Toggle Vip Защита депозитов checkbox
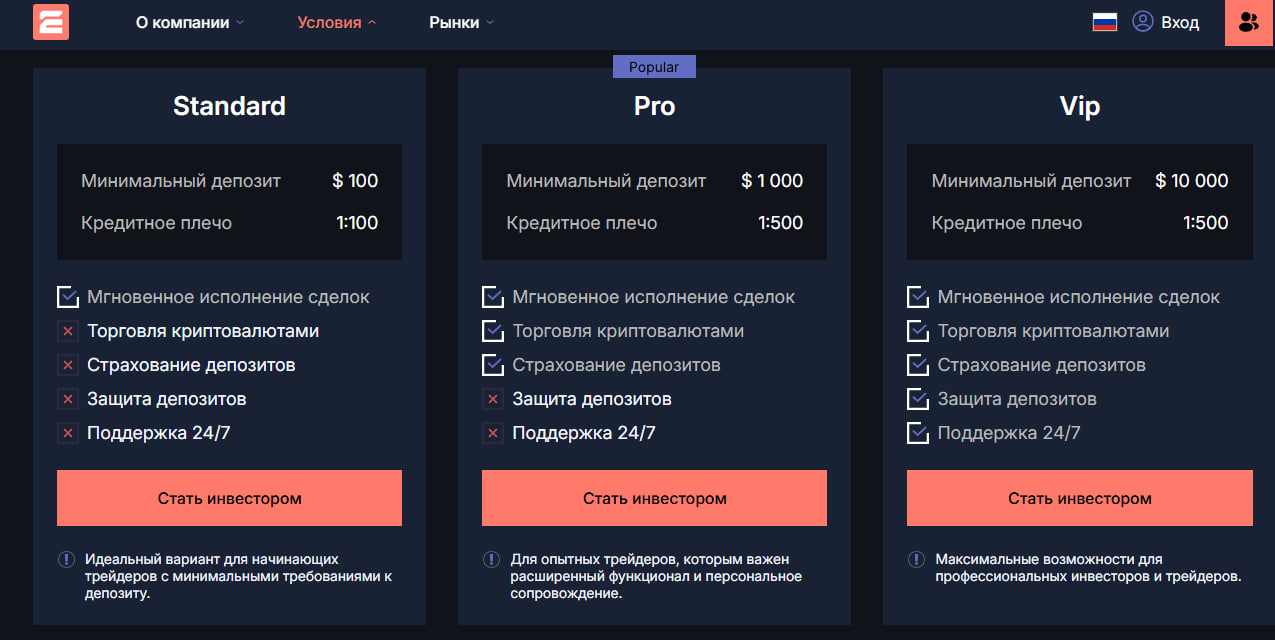This screenshot has height=640, width=1275. click(918, 399)
